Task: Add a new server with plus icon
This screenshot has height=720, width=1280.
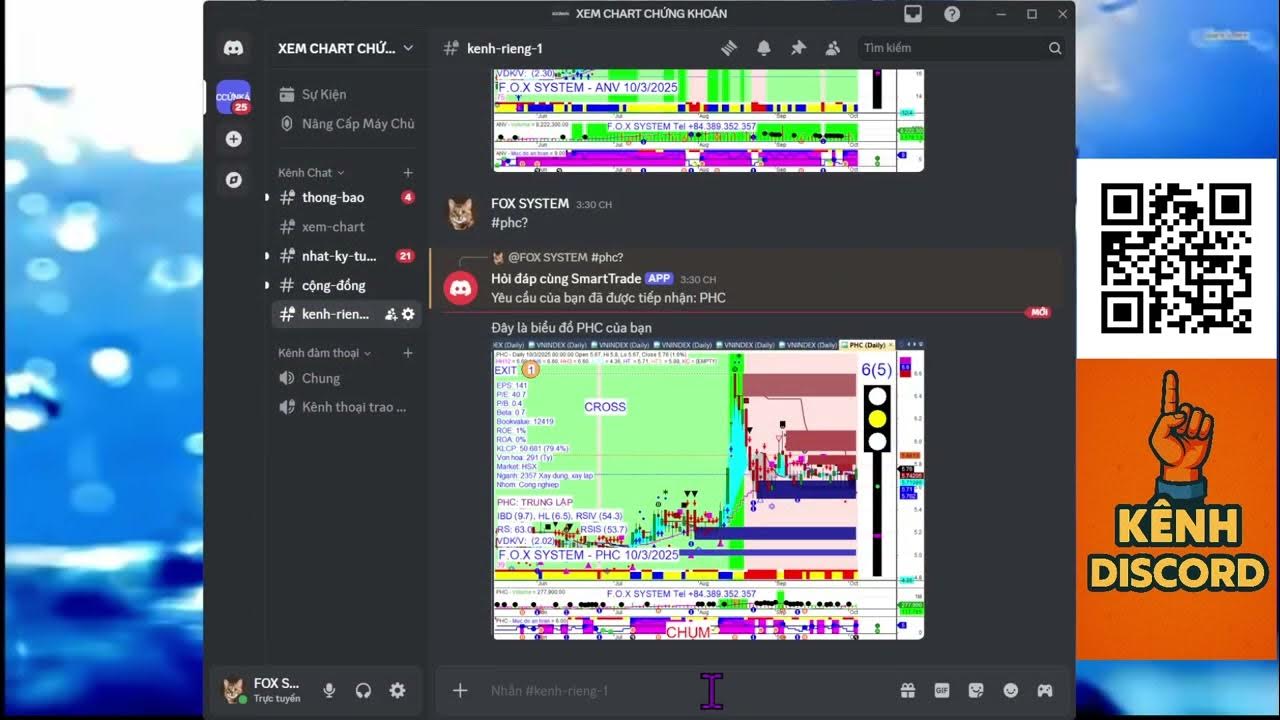Action: pos(234,139)
